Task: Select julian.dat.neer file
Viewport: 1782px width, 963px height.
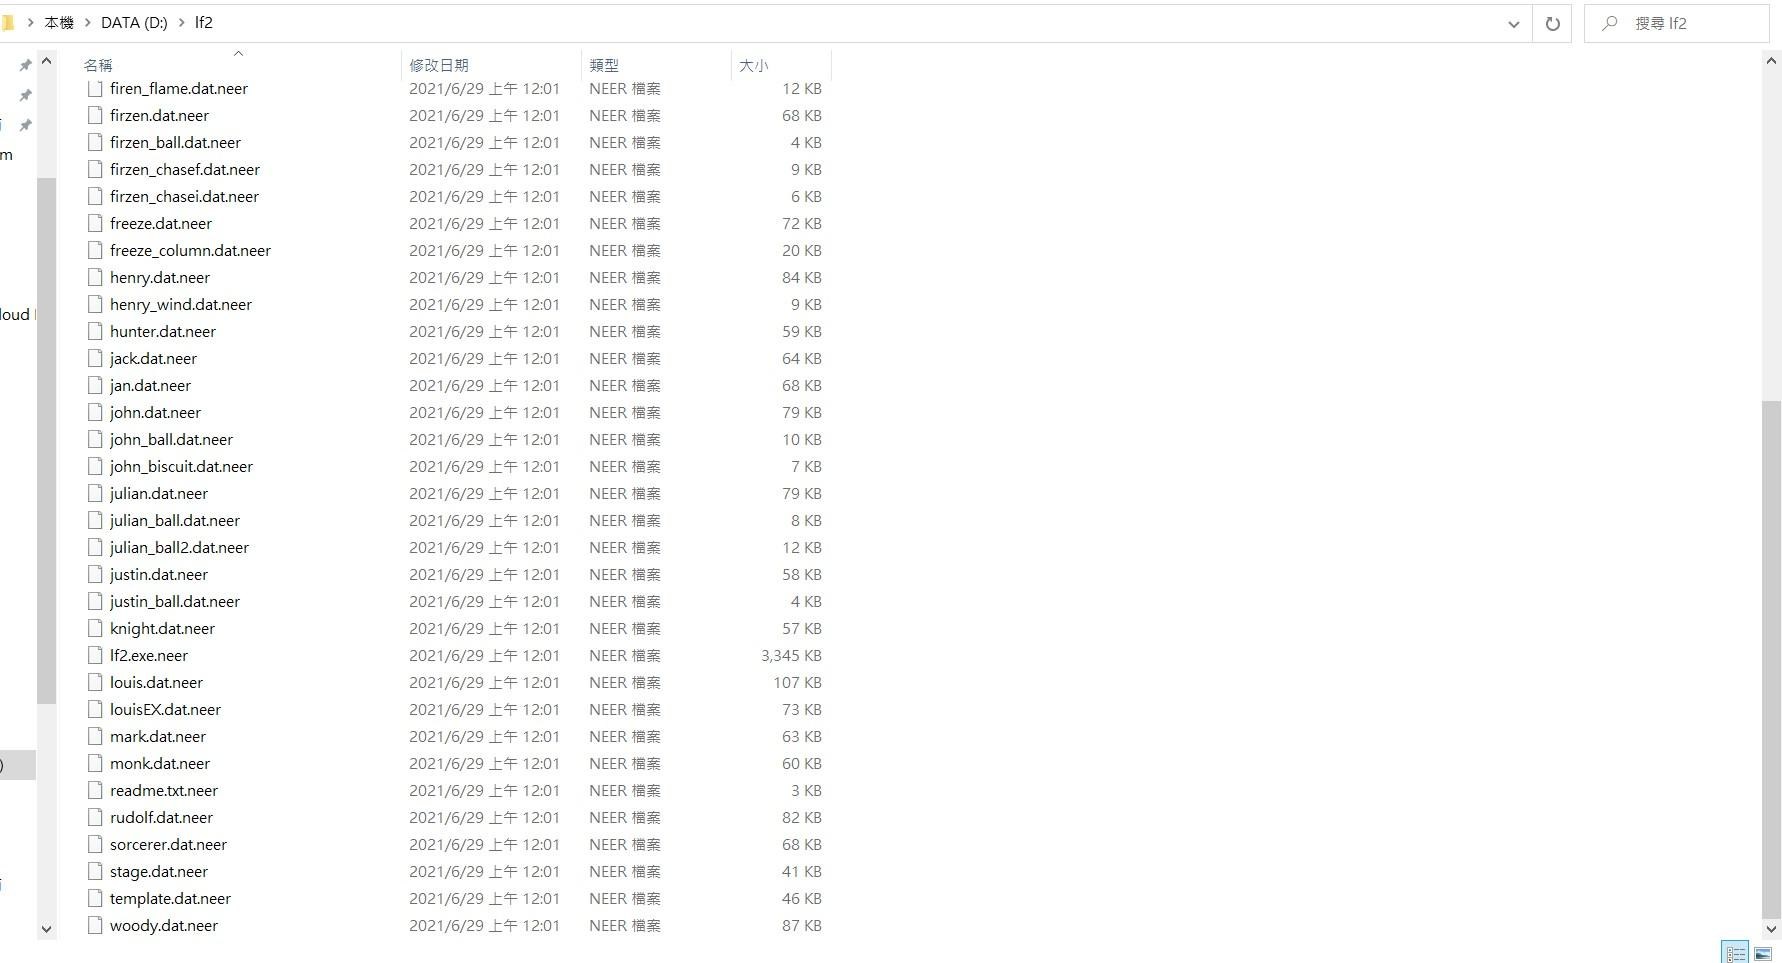Action: click(159, 494)
